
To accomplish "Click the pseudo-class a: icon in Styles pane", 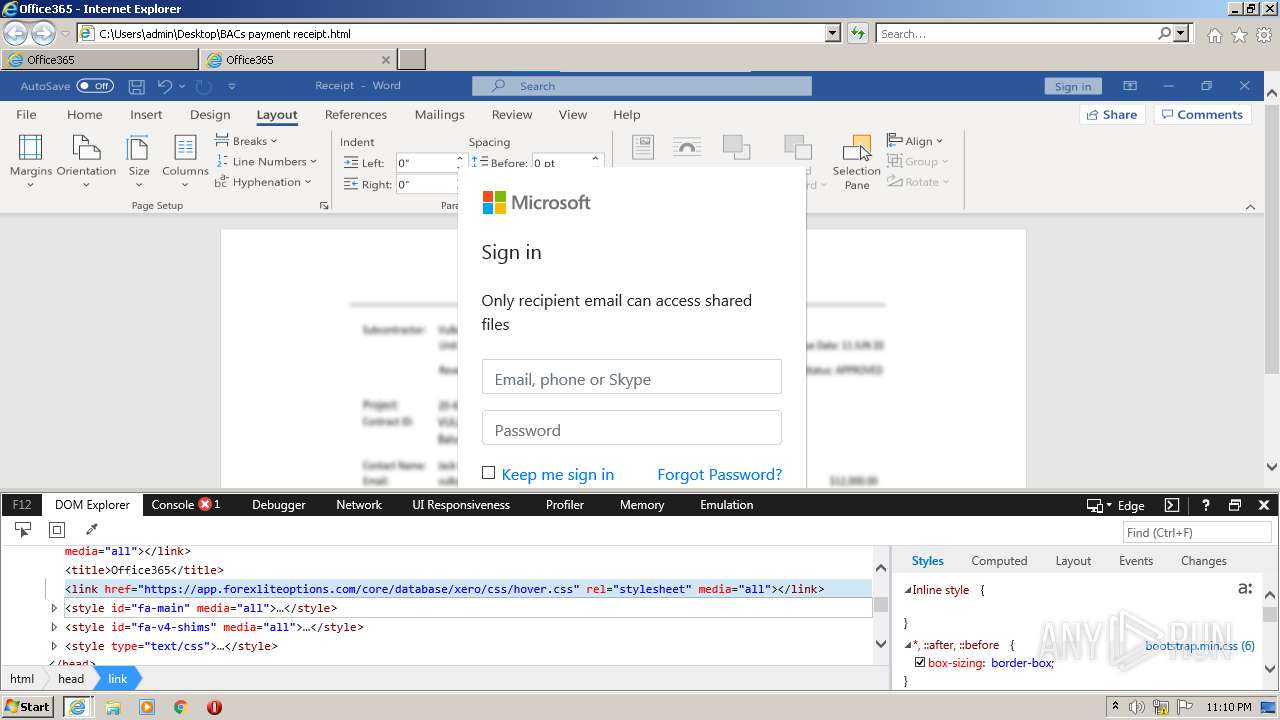I will pos(1245,589).
